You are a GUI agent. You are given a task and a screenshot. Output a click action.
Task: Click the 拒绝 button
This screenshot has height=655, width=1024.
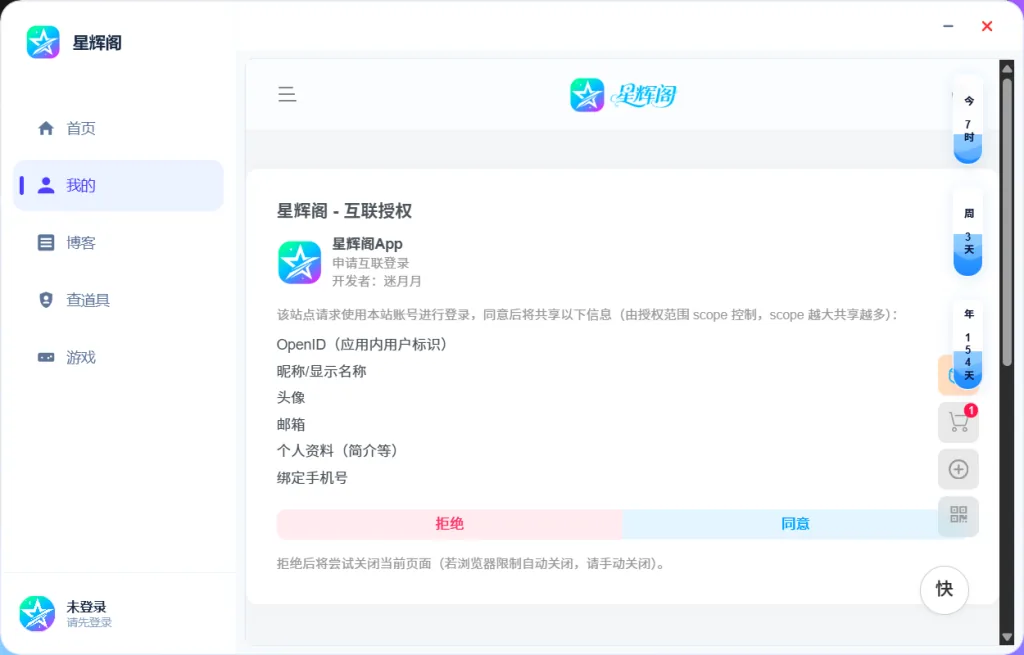coord(449,524)
